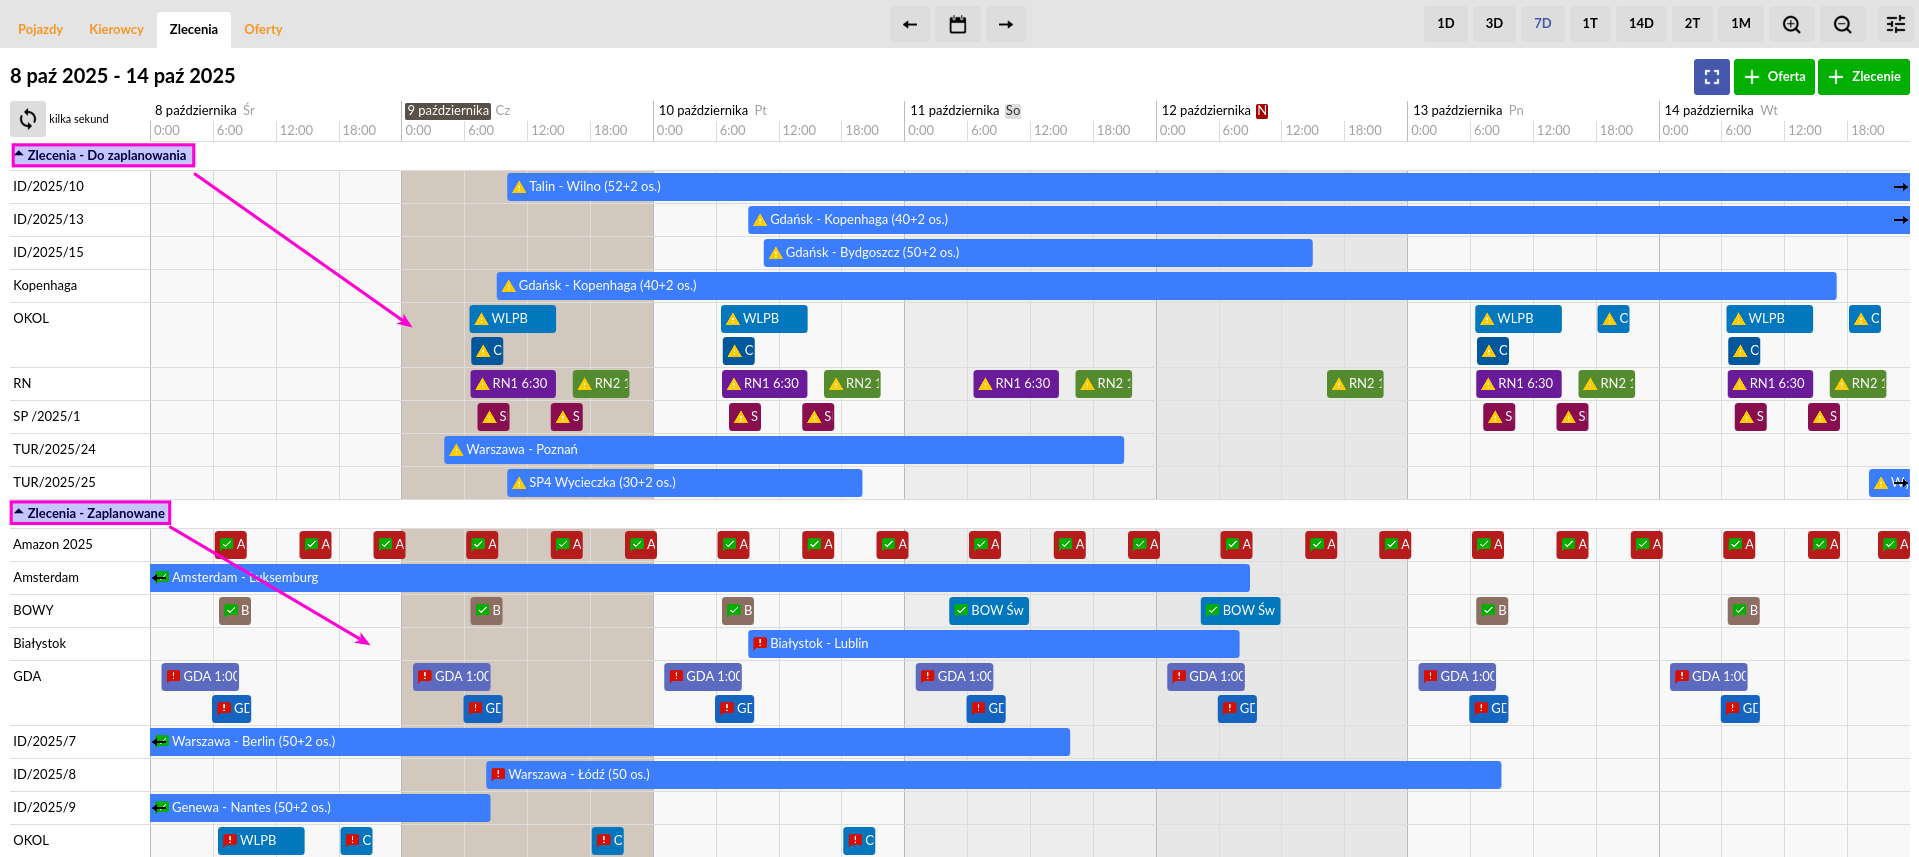
Task: Open the view settings sliders icon
Action: point(1895,24)
